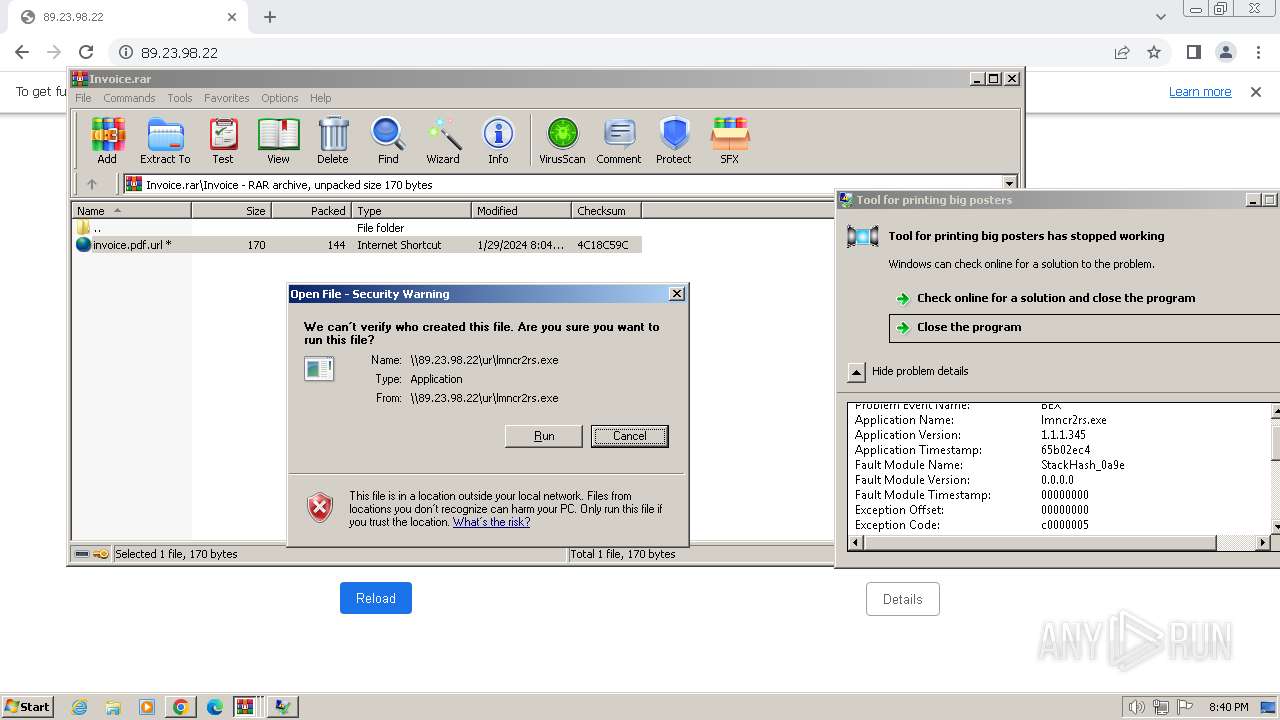The height and width of the screenshot is (720, 1280).
Task: Open a new Chrome tab
Action: click(270, 17)
